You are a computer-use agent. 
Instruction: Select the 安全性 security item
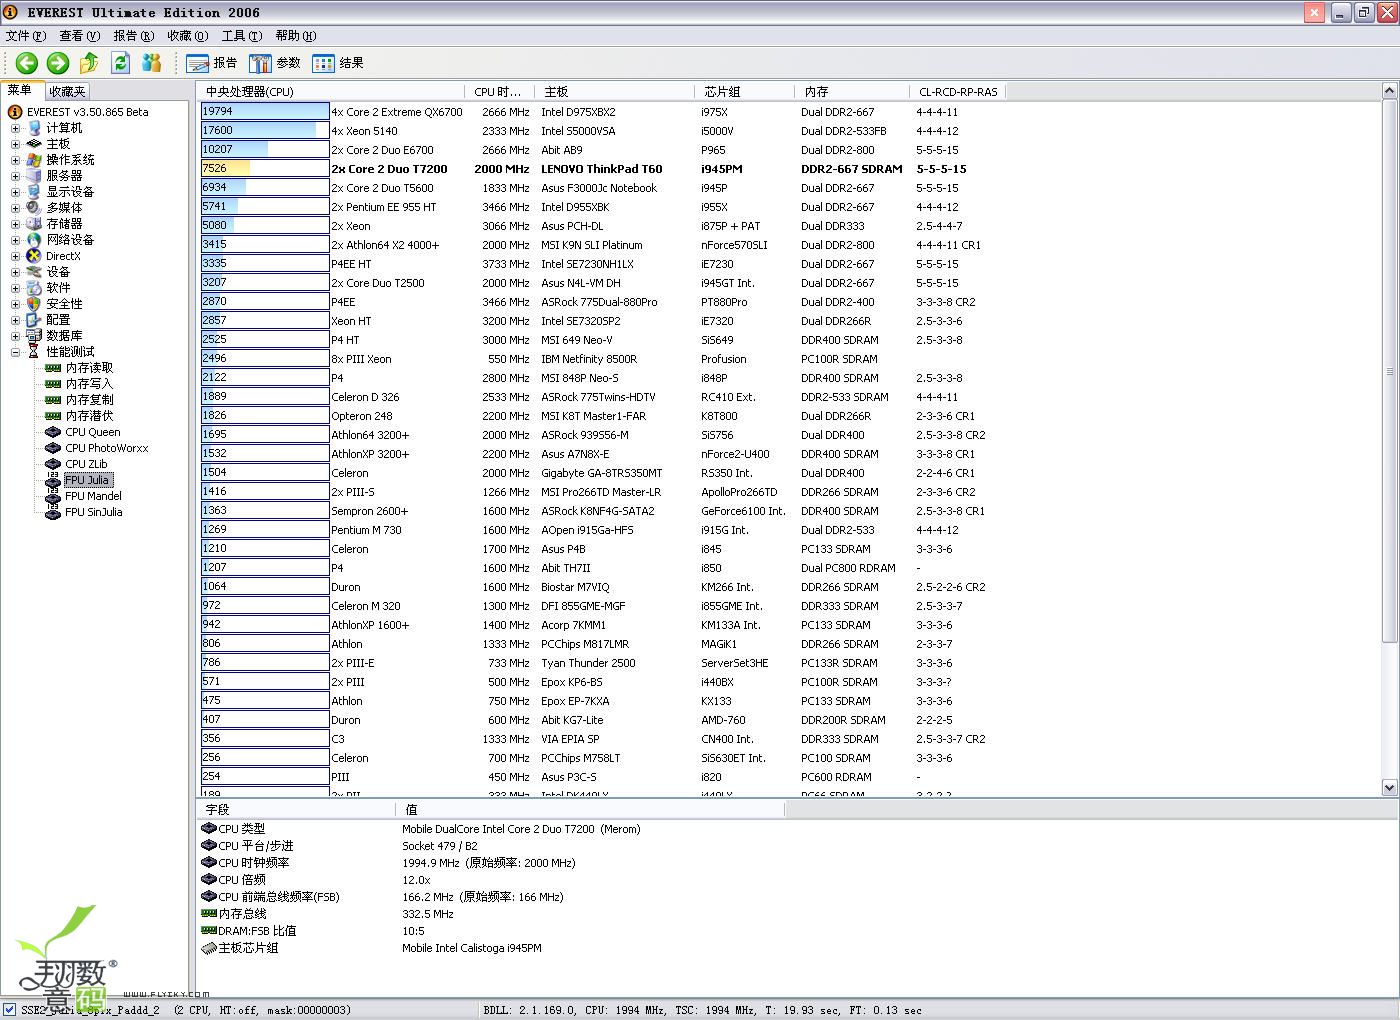click(x=64, y=304)
